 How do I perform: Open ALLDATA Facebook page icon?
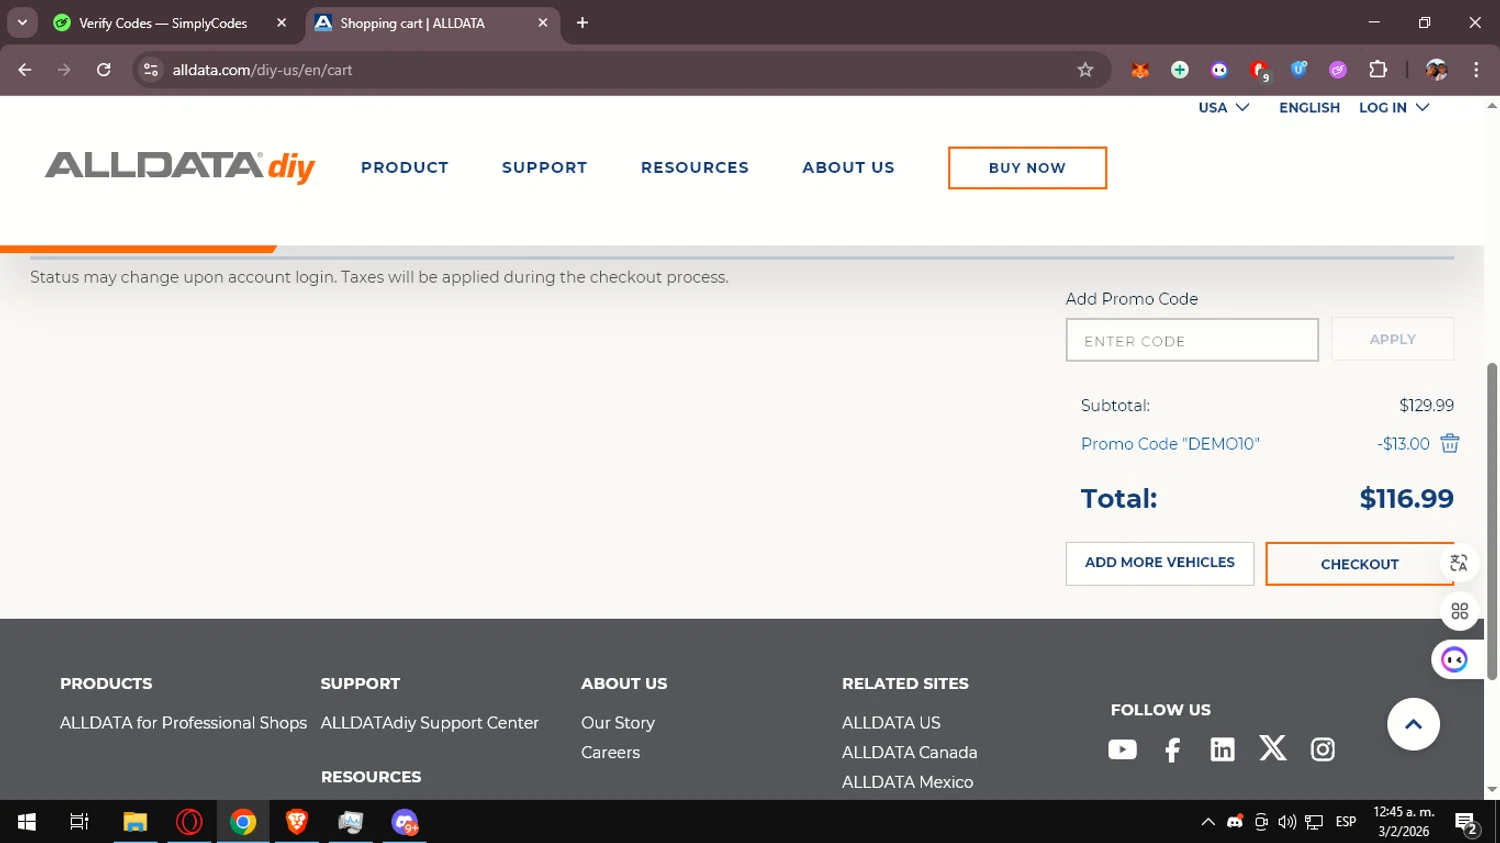point(1172,749)
